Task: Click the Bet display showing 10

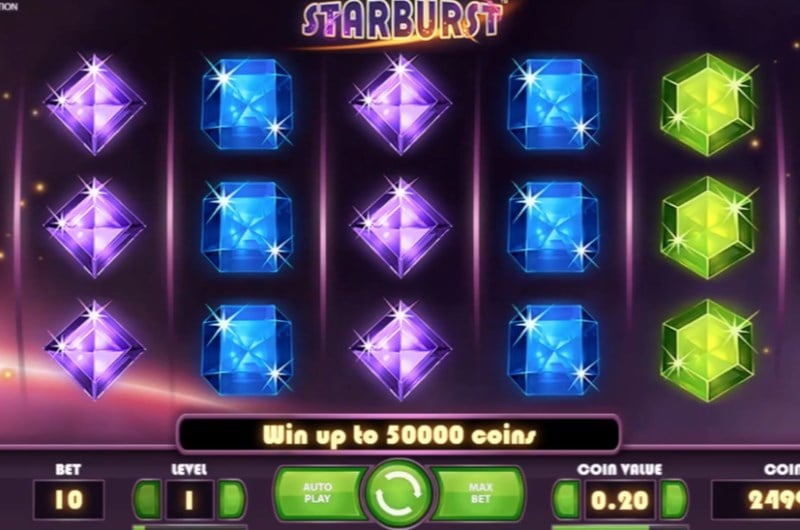Action: point(68,500)
